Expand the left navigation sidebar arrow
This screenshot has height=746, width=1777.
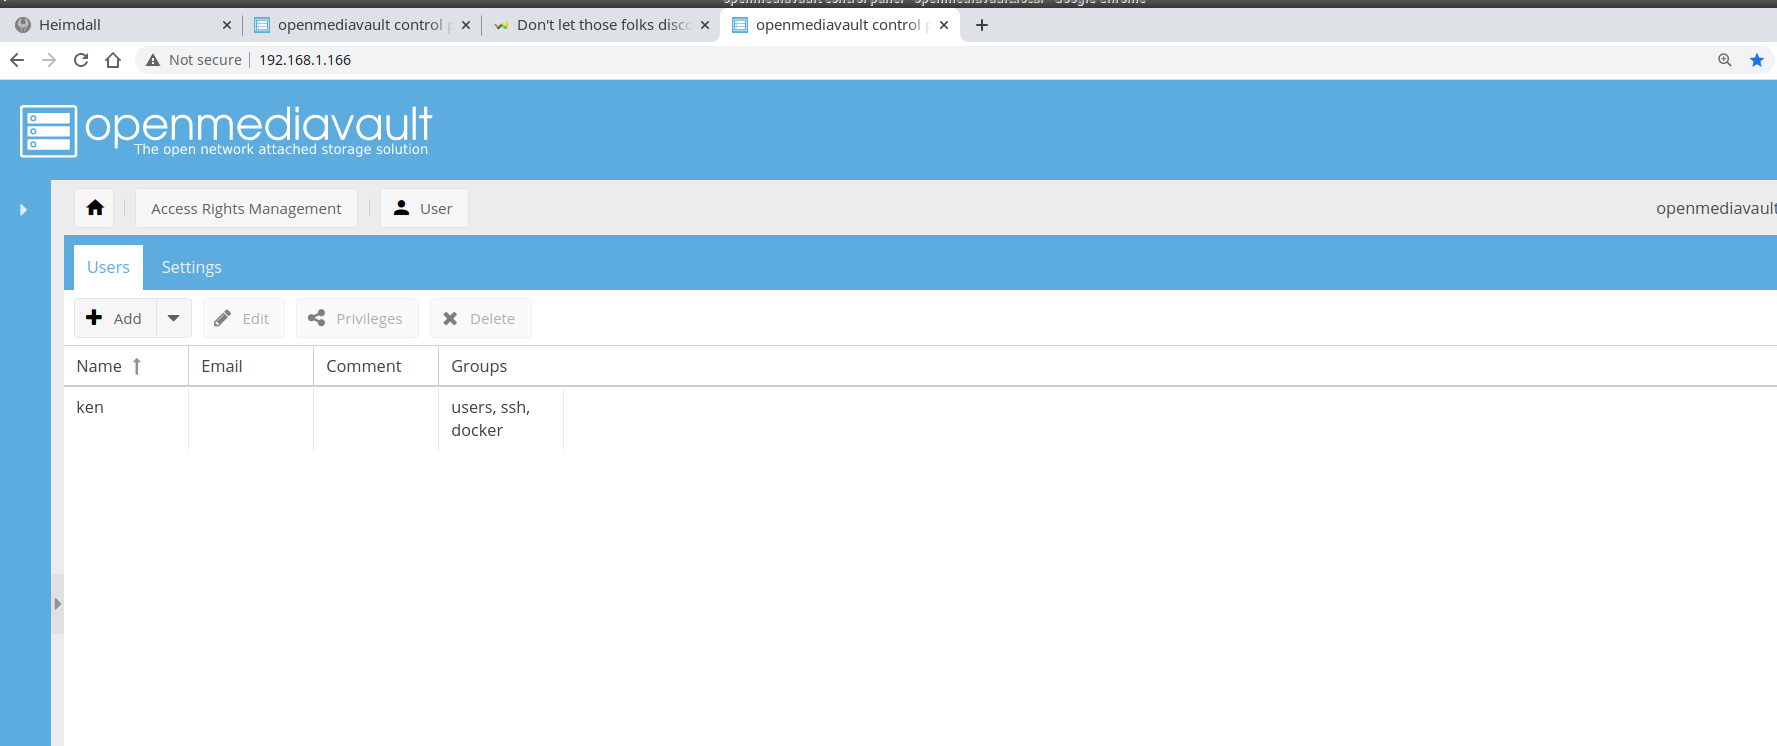click(x=23, y=210)
